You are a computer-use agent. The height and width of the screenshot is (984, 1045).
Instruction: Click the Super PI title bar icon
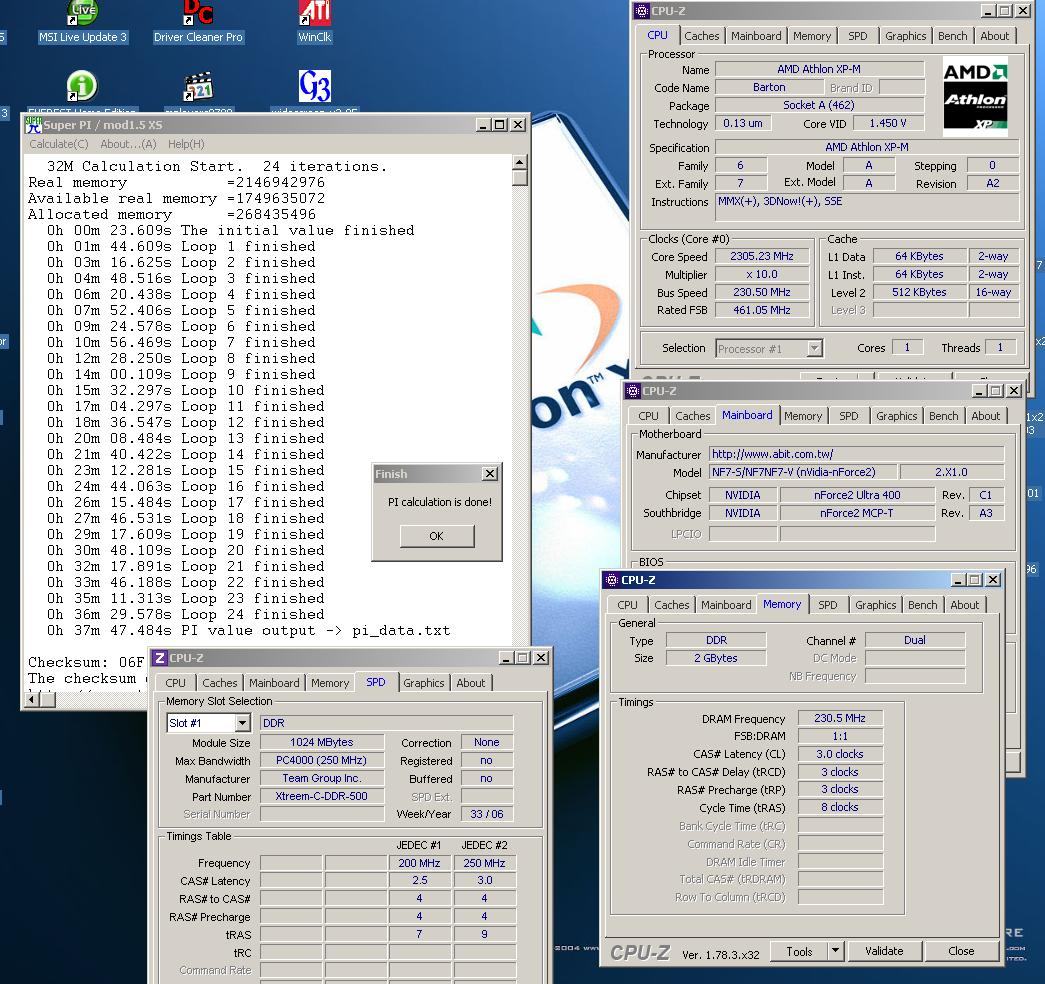(x=33, y=125)
